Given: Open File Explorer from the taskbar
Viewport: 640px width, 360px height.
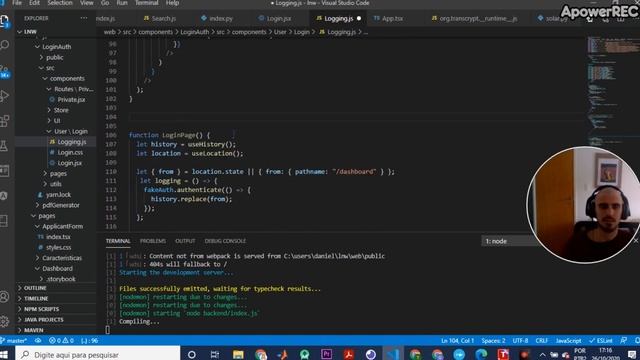Looking at the screenshot, I should [x=238, y=354].
